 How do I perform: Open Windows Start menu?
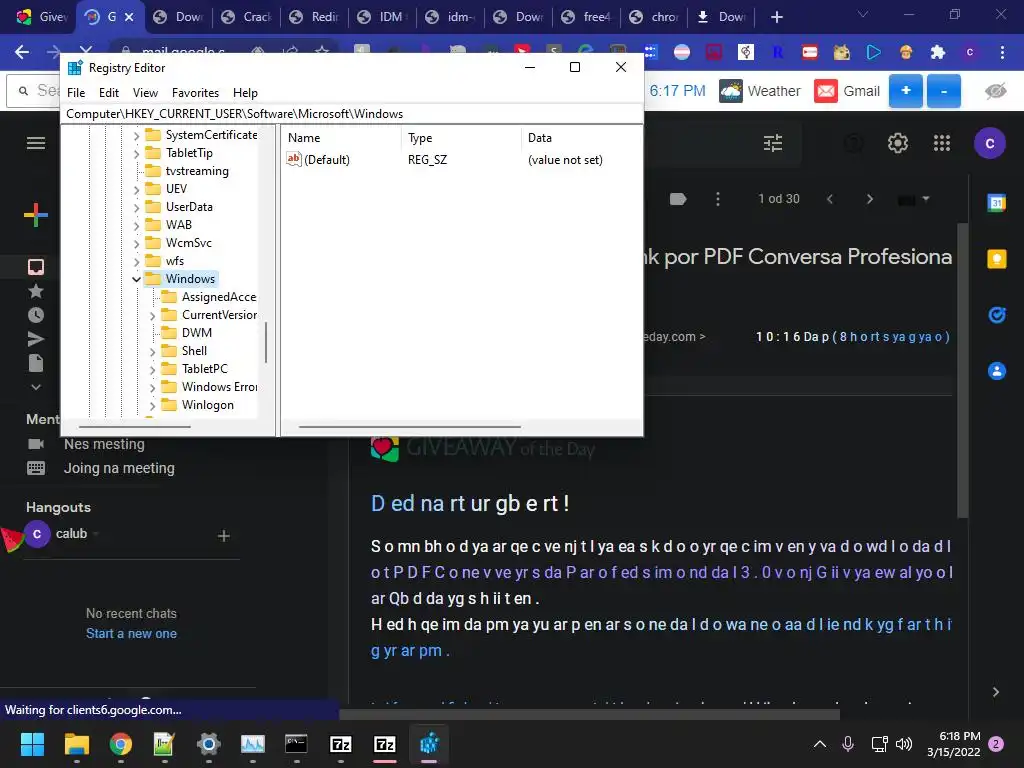click(x=32, y=744)
